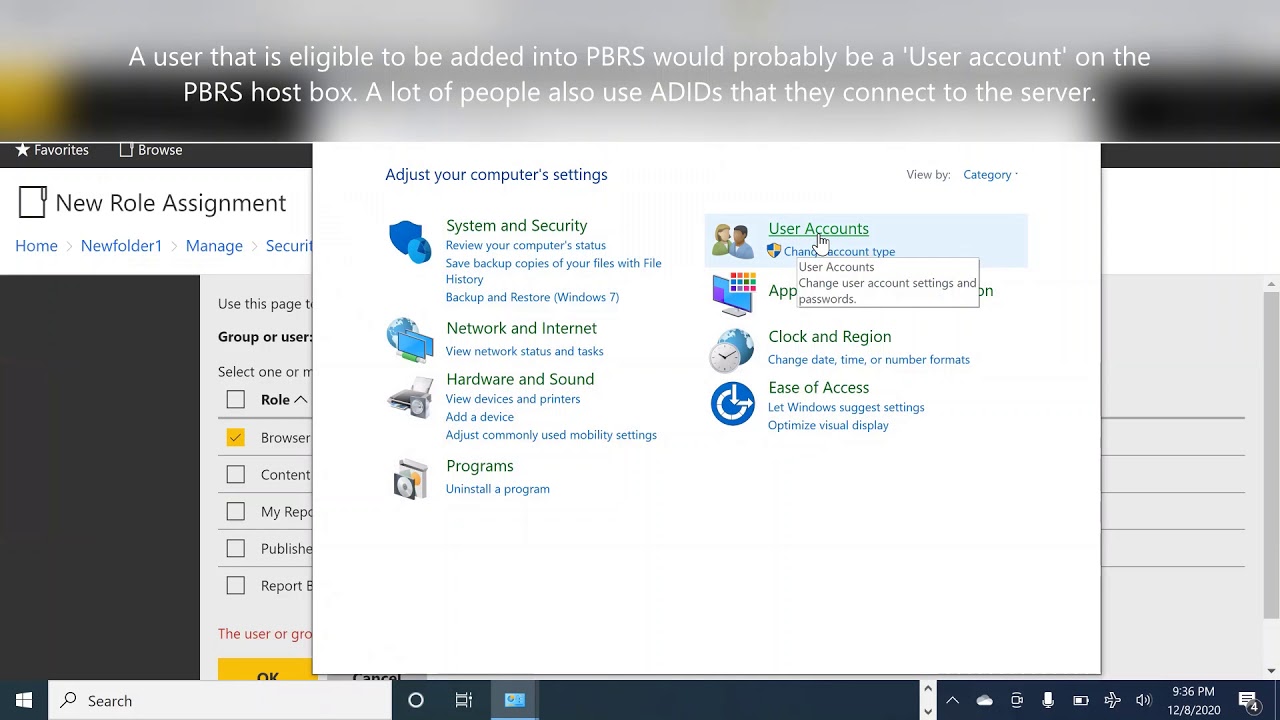Check the My Reports role checkbox
Viewport: 1280px width, 720px height.
235,511
